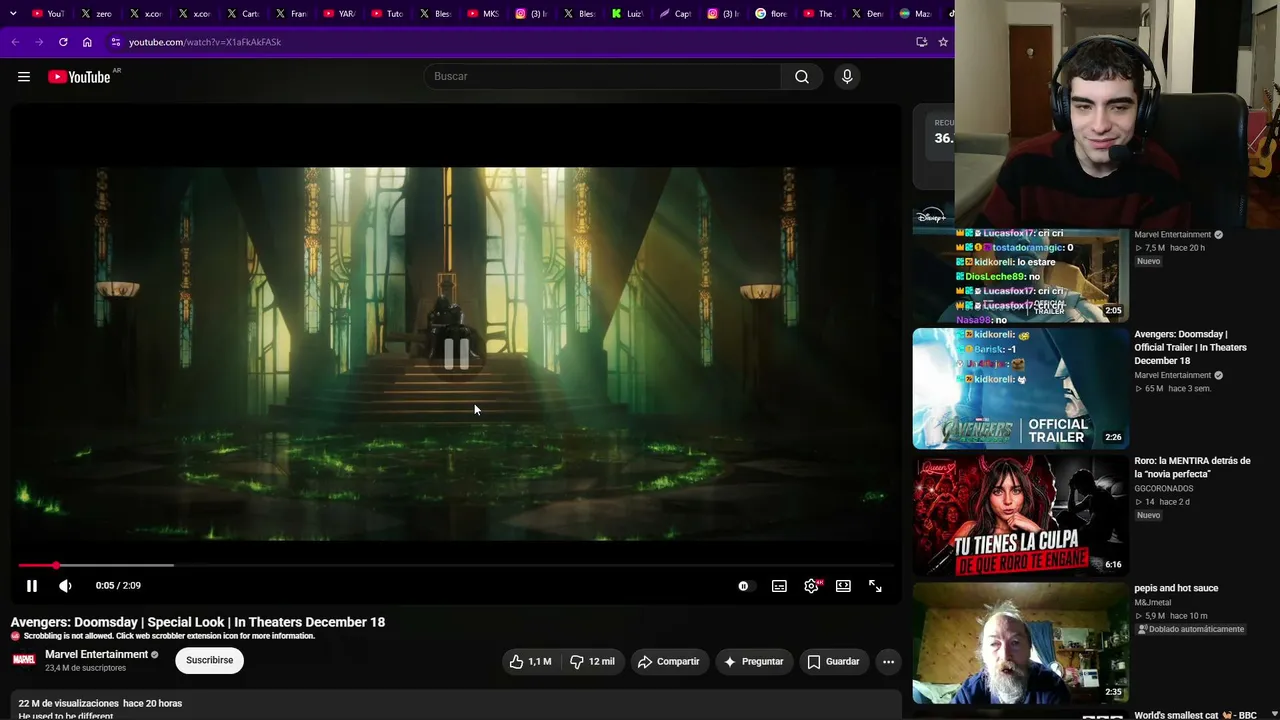Viewport: 1280px width, 720px height.
Task: Toggle the autoplay switch in the player
Action: [744, 586]
